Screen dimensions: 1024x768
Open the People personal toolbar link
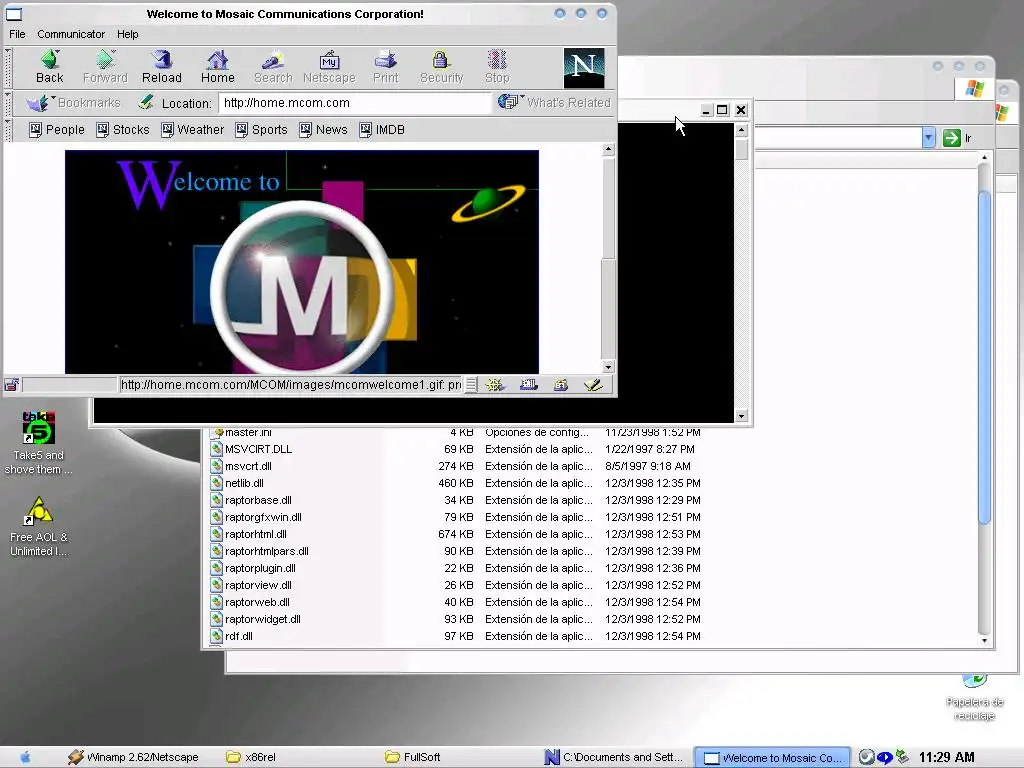tap(57, 130)
